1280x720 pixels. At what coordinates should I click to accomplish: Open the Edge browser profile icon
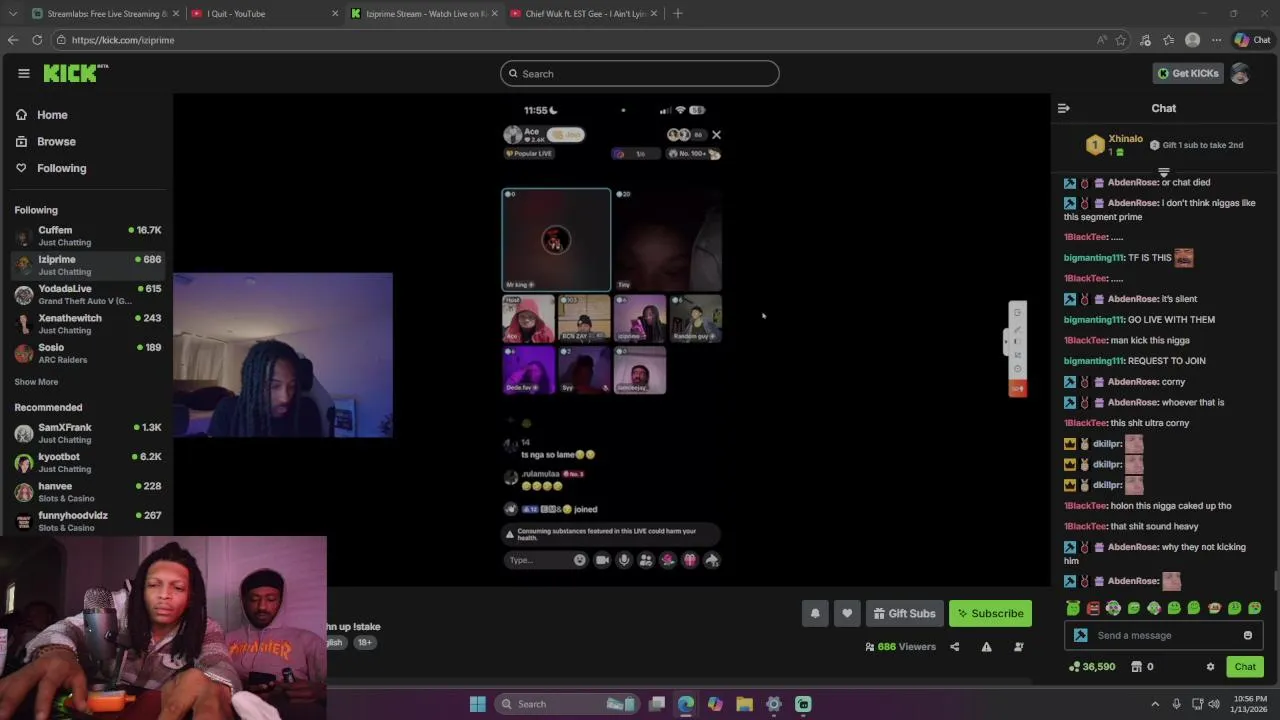point(1192,40)
